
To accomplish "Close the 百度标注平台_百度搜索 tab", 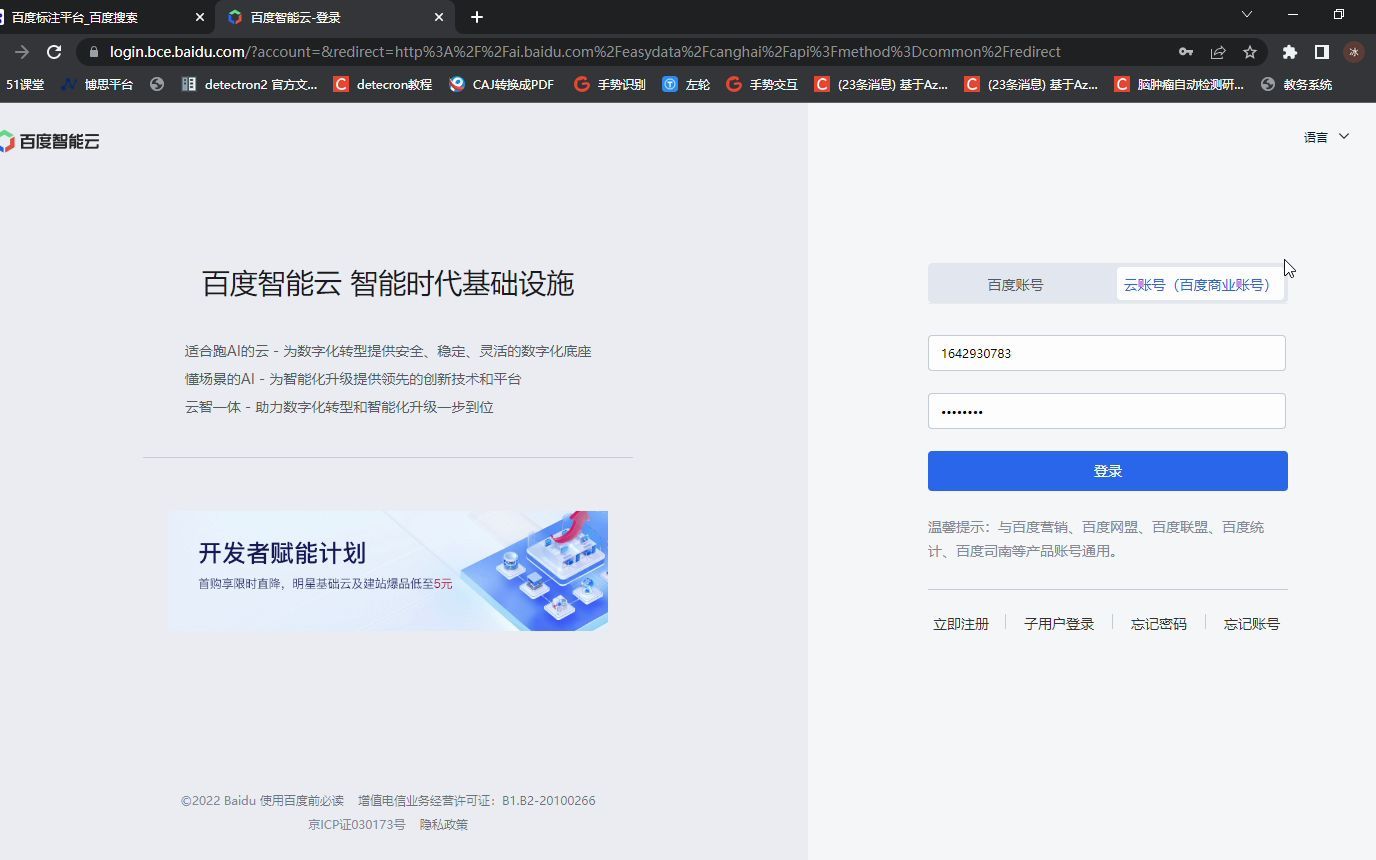I will tap(200, 17).
